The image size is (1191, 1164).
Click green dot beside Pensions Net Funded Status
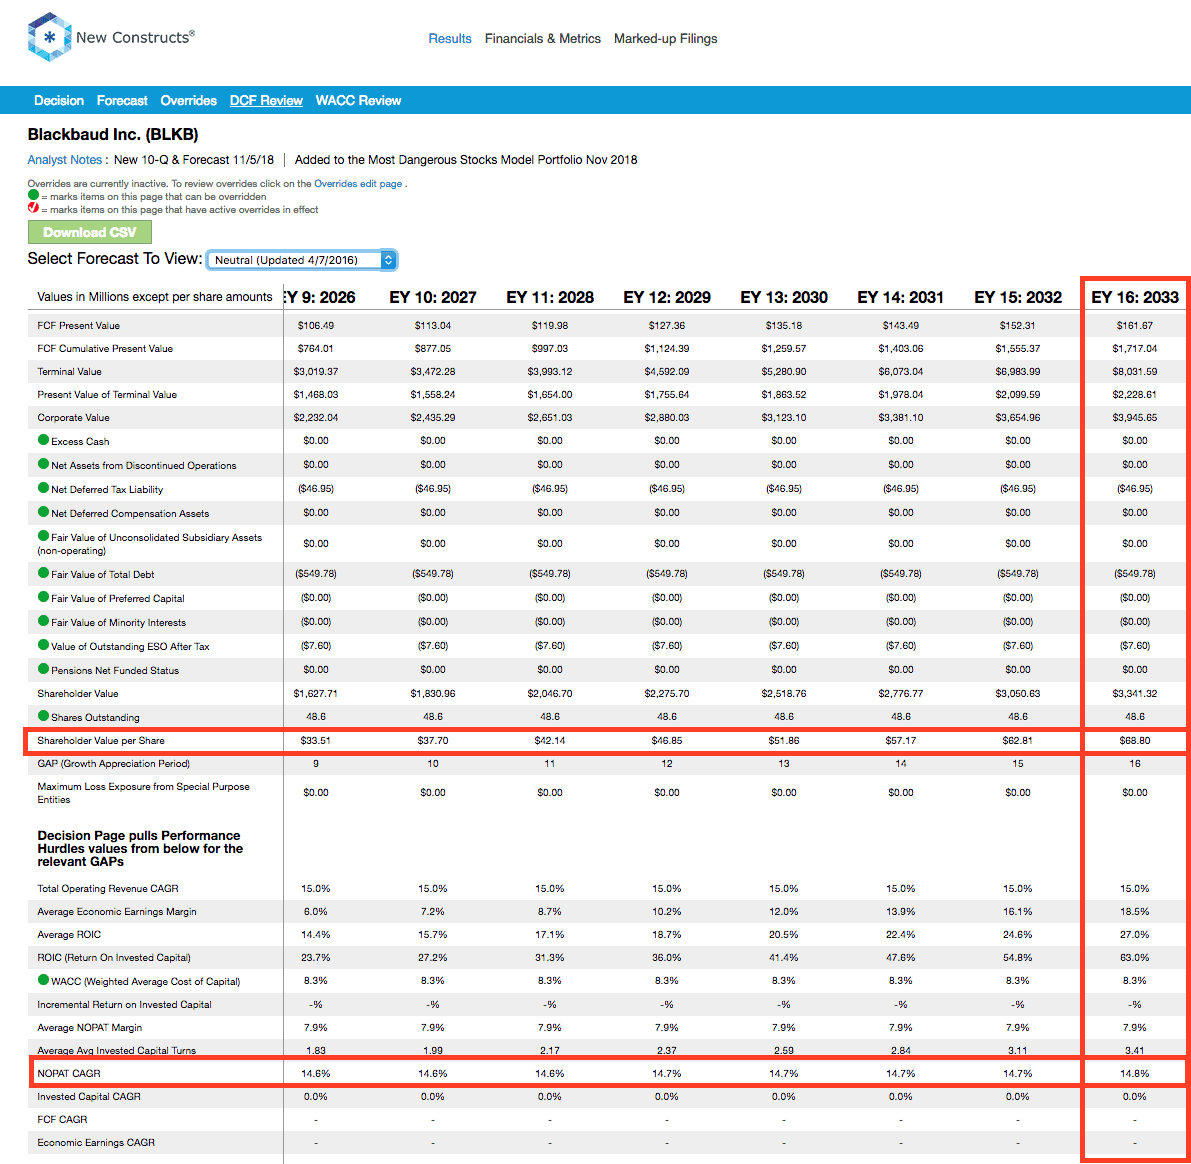point(43,669)
